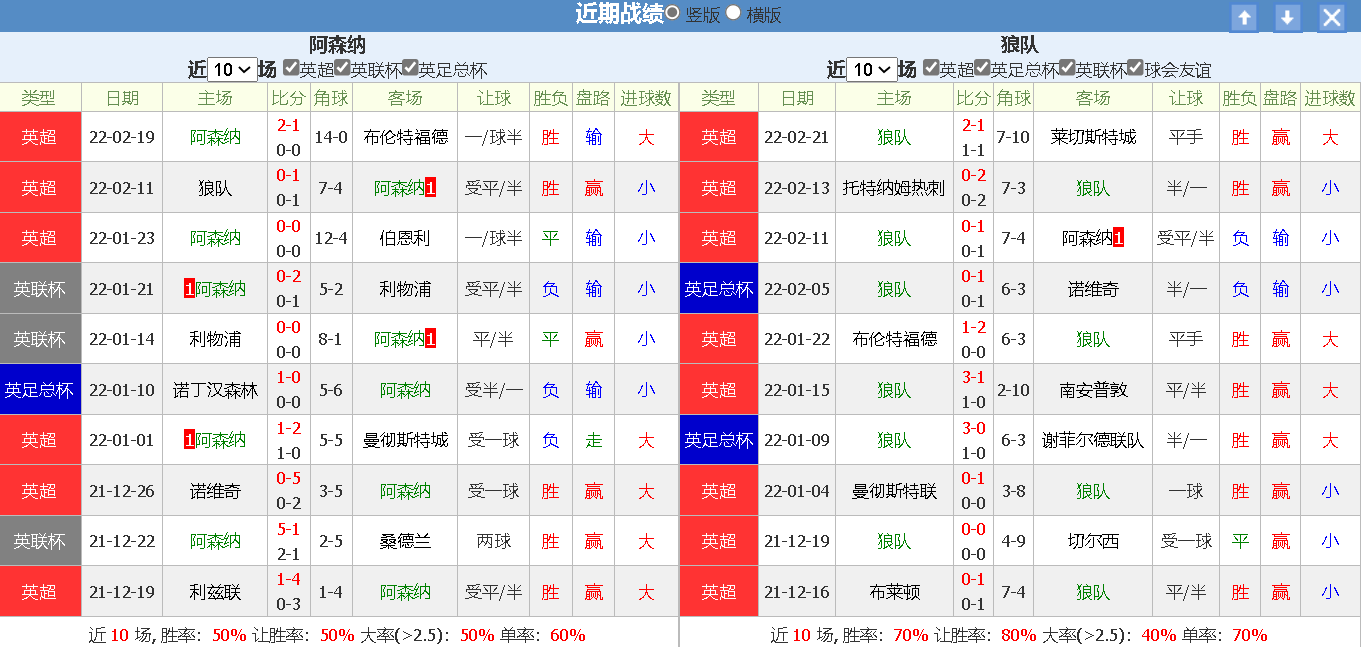Click 胜负 header in Arsenal table
This screenshot has height=647, width=1361.
click(x=550, y=97)
